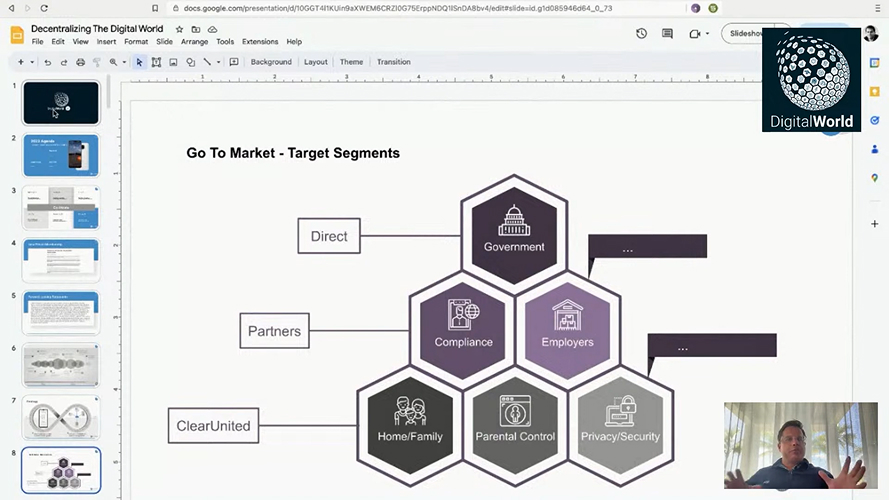Click the insert image icon

[173, 62]
